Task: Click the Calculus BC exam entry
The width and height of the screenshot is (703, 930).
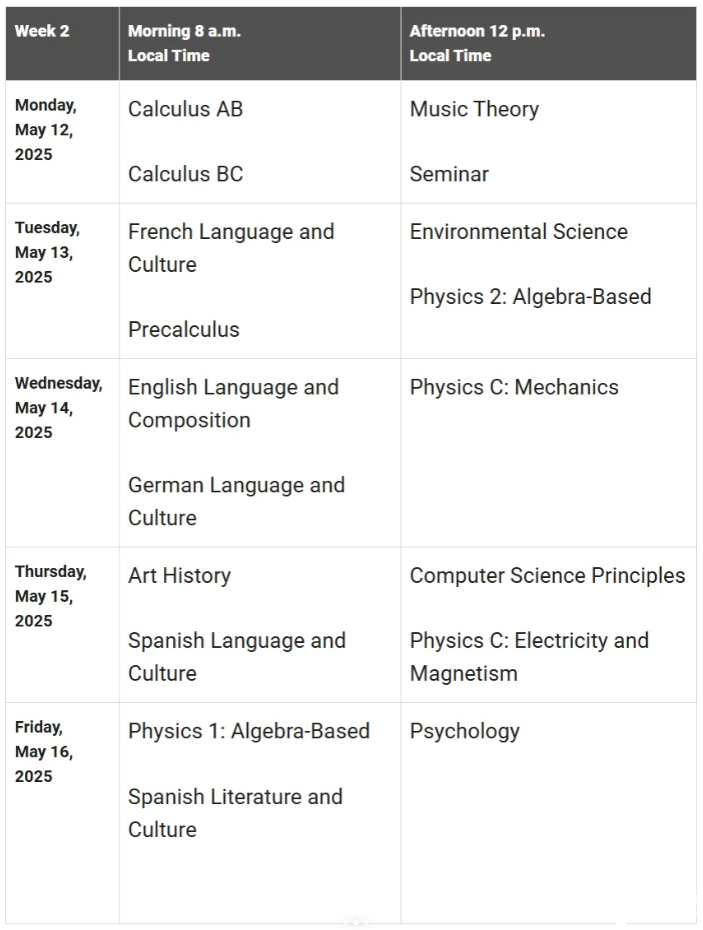Action: [x=185, y=174]
